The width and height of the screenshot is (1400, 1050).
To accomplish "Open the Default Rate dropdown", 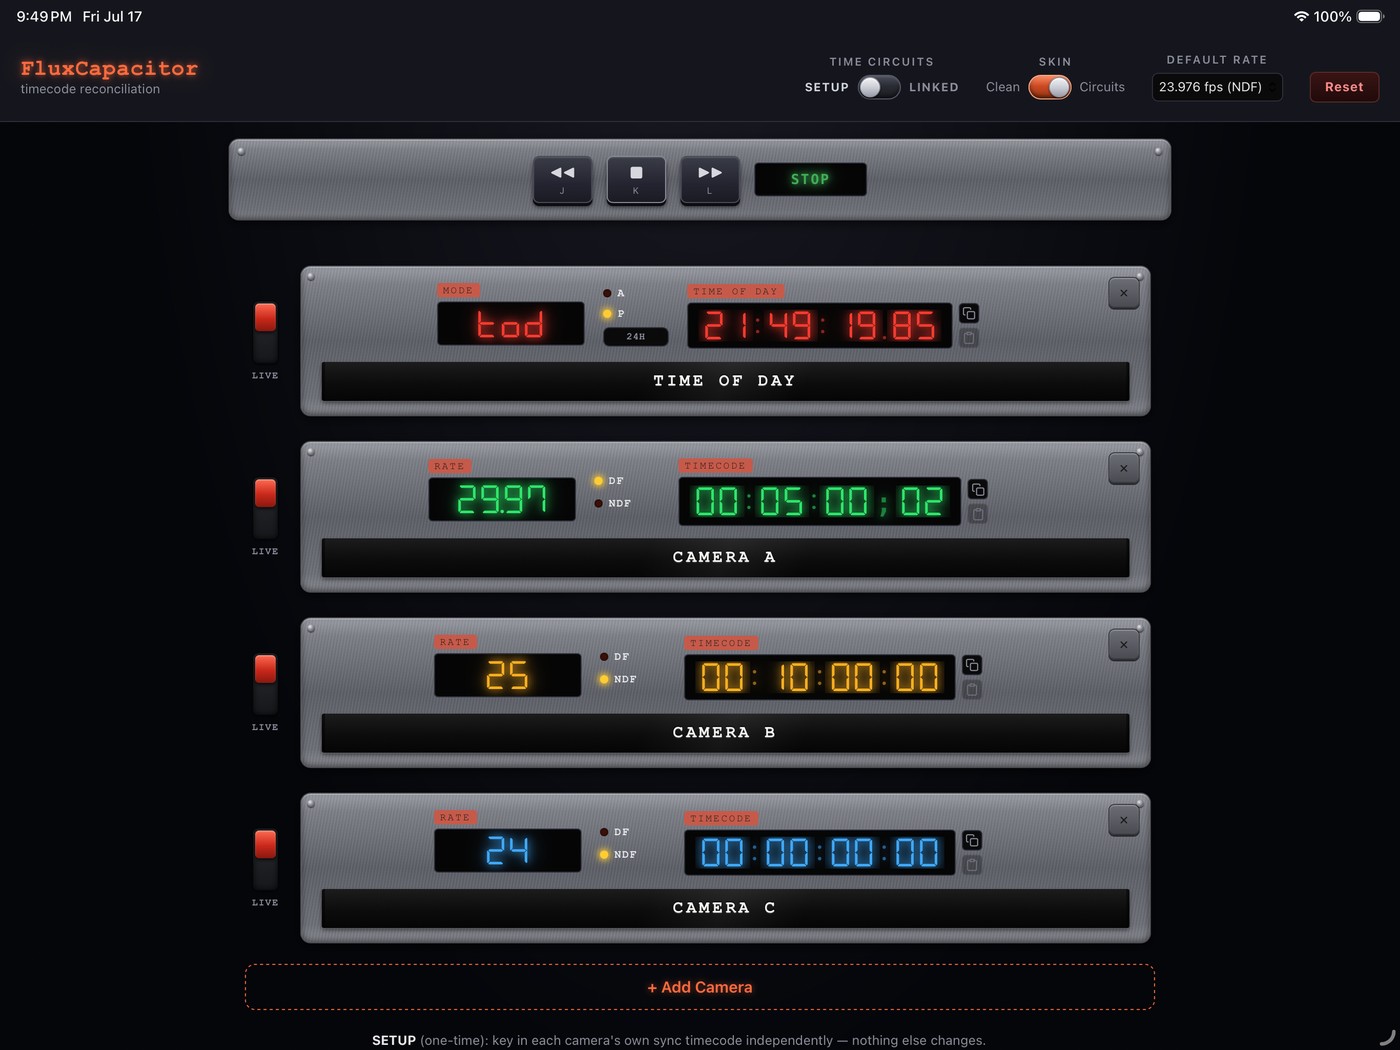I will click(1217, 87).
